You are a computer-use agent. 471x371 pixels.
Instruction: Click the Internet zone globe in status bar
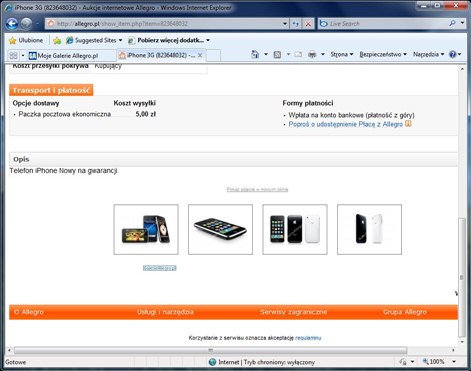coord(212,362)
